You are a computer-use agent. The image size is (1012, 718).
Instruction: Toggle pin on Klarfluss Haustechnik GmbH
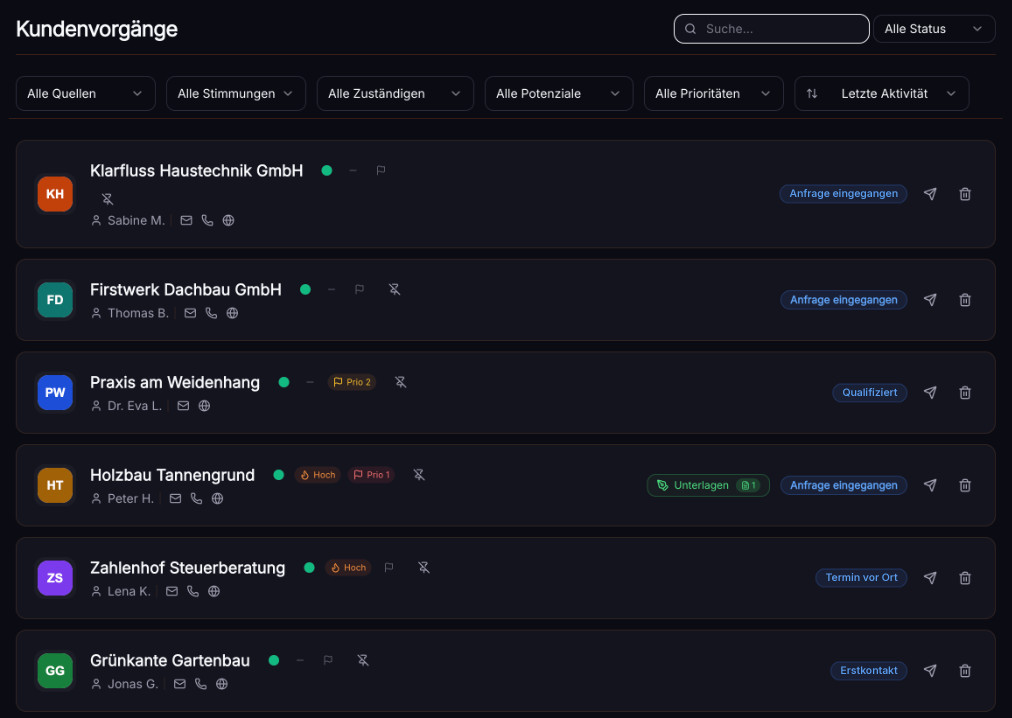107,199
